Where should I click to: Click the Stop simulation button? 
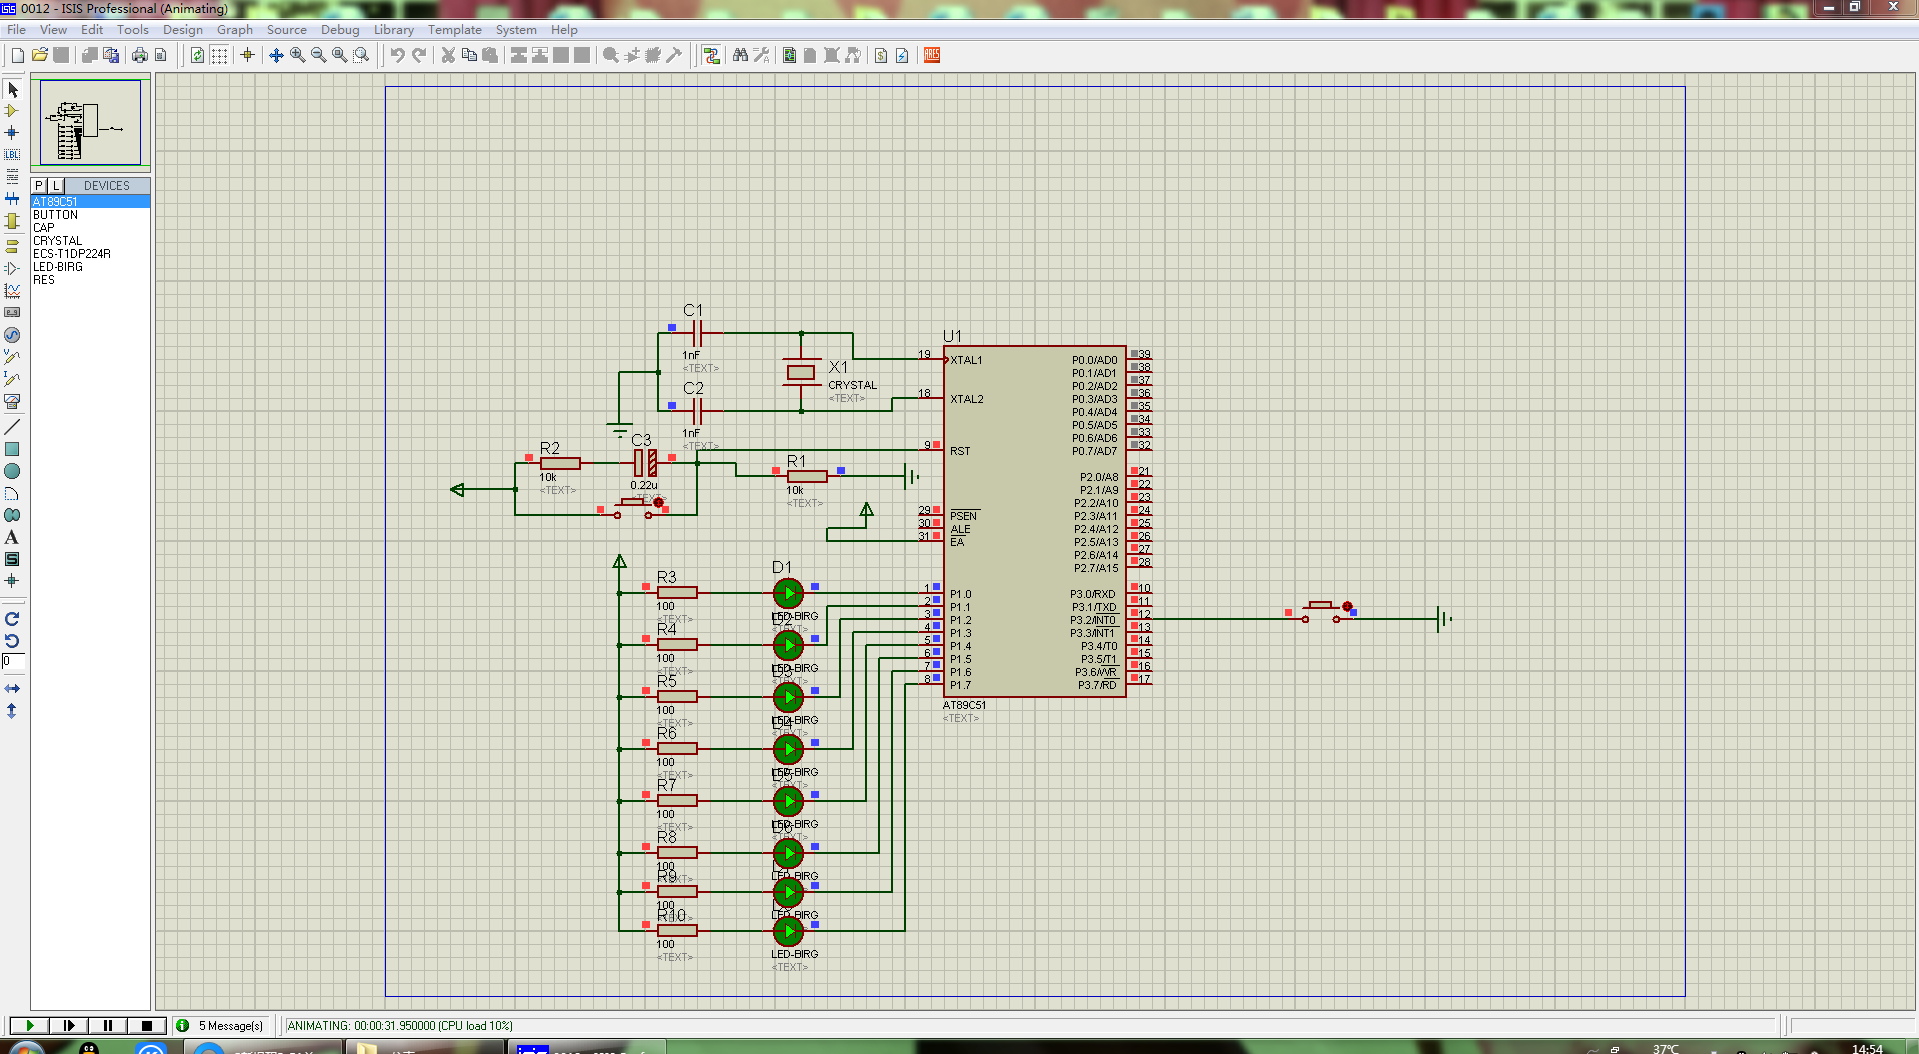[146, 1025]
